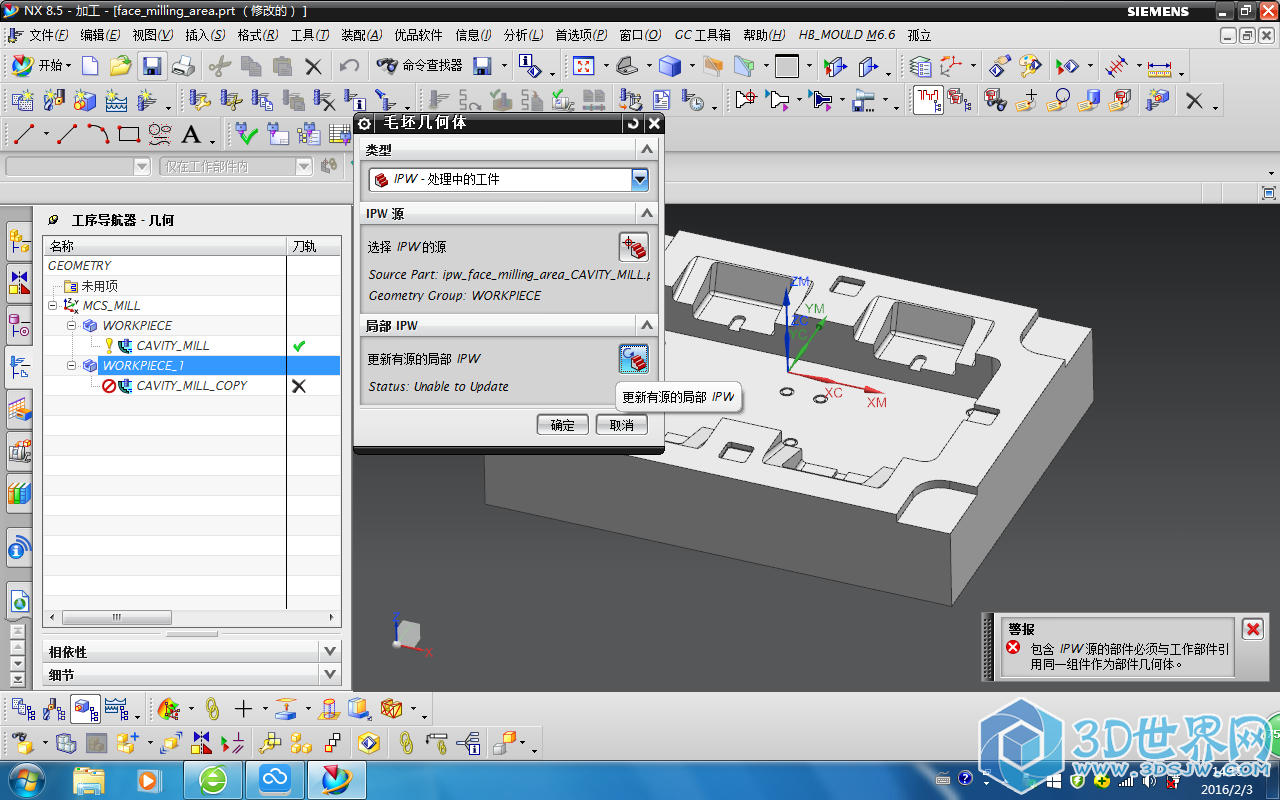Click the 更新有源的局部 IPW update icon

[x=633, y=358]
